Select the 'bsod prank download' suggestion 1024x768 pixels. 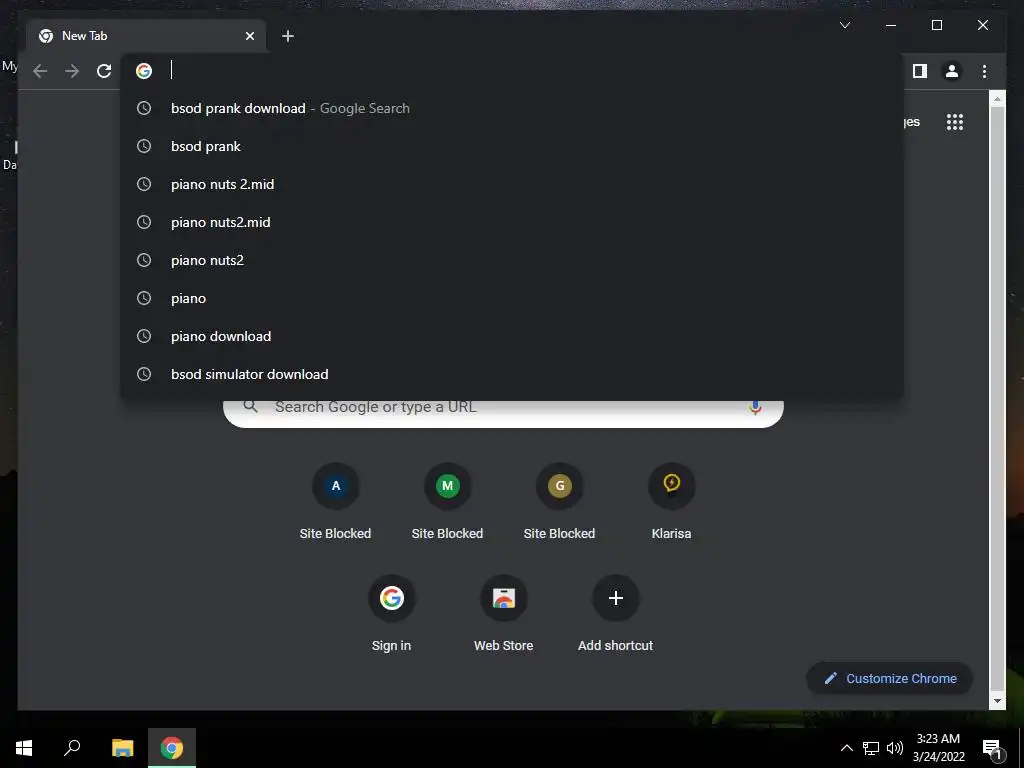[513, 108]
